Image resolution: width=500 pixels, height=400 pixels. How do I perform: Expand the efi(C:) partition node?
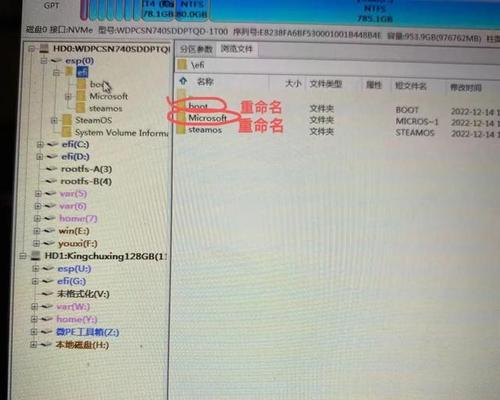40,144
